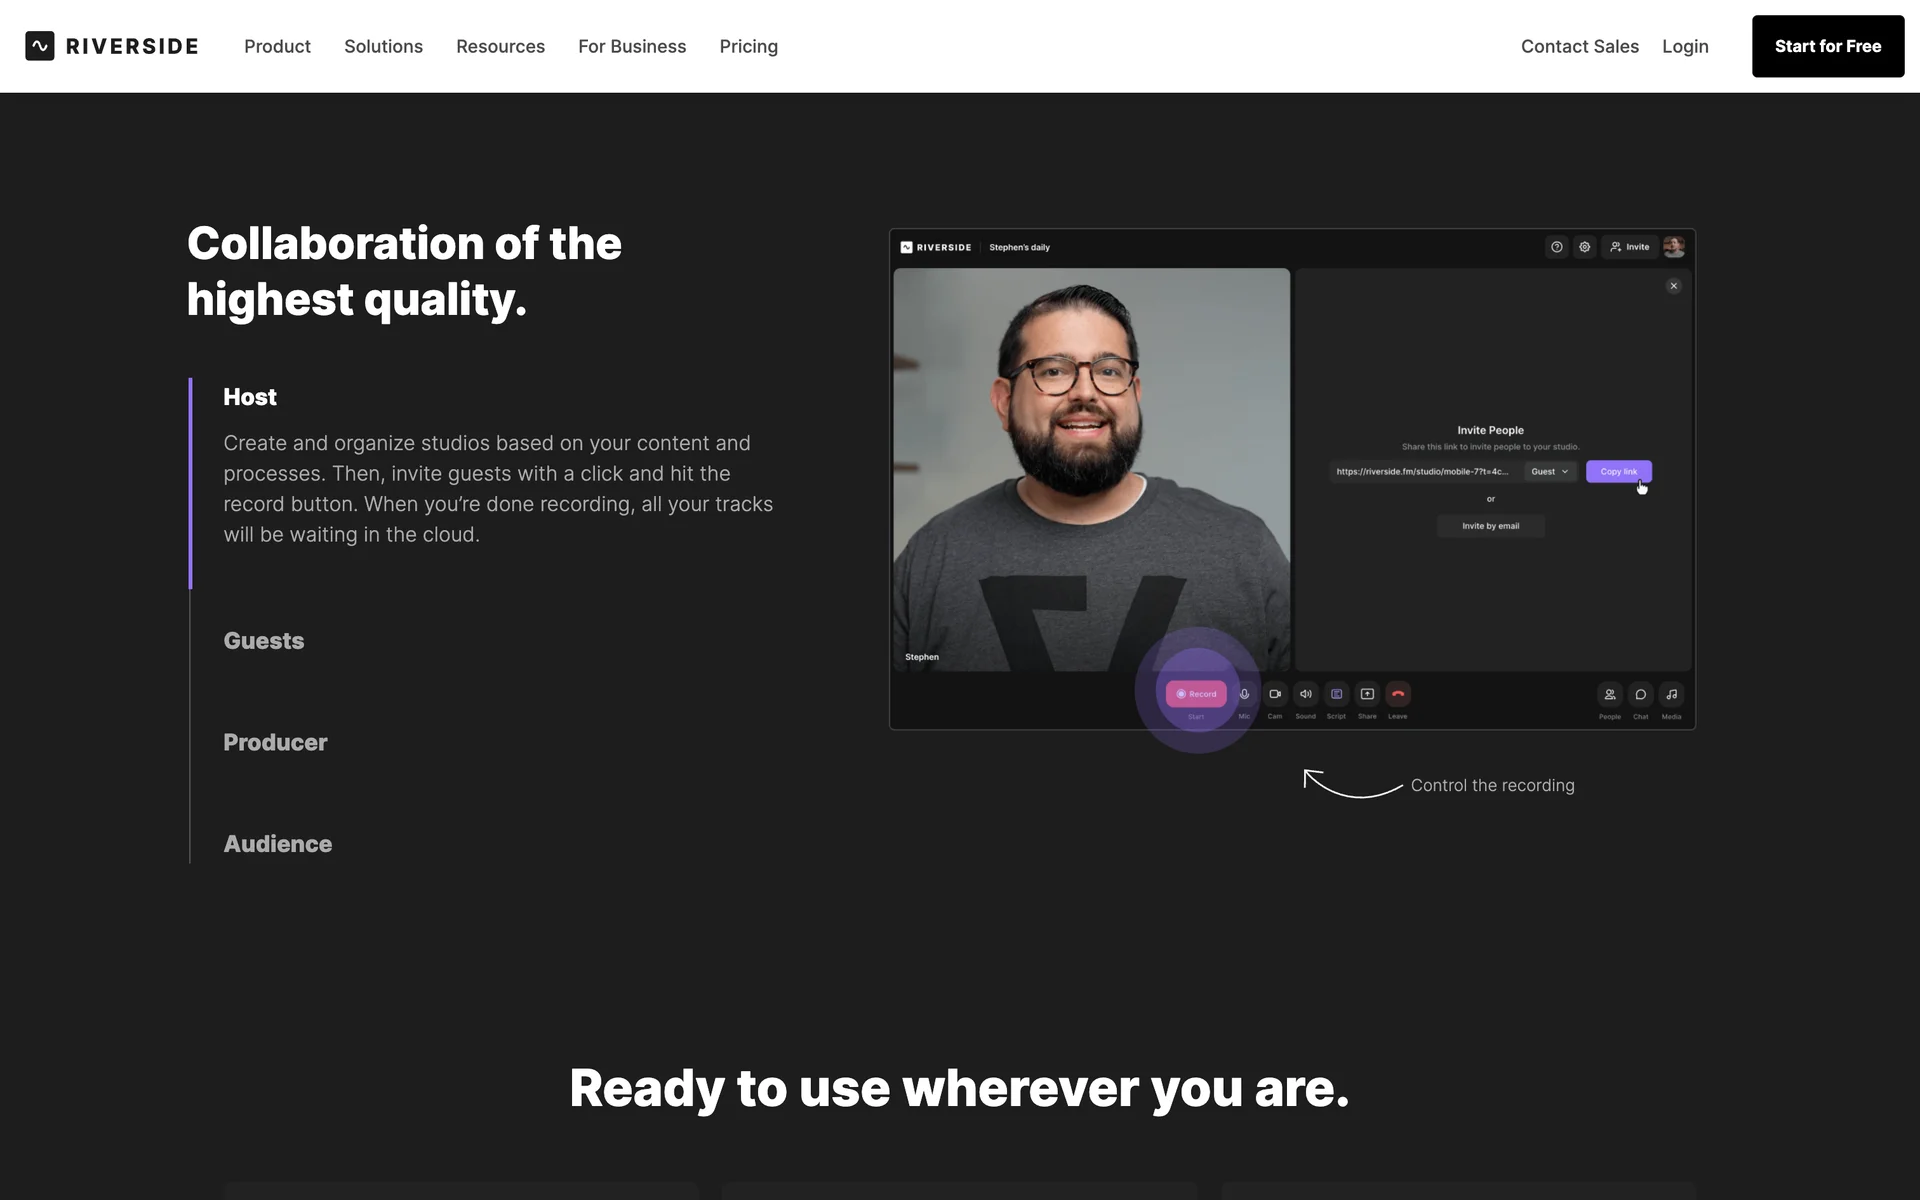Click the Riverside logo icon
1920x1200 pixels.
coord(40,46)
